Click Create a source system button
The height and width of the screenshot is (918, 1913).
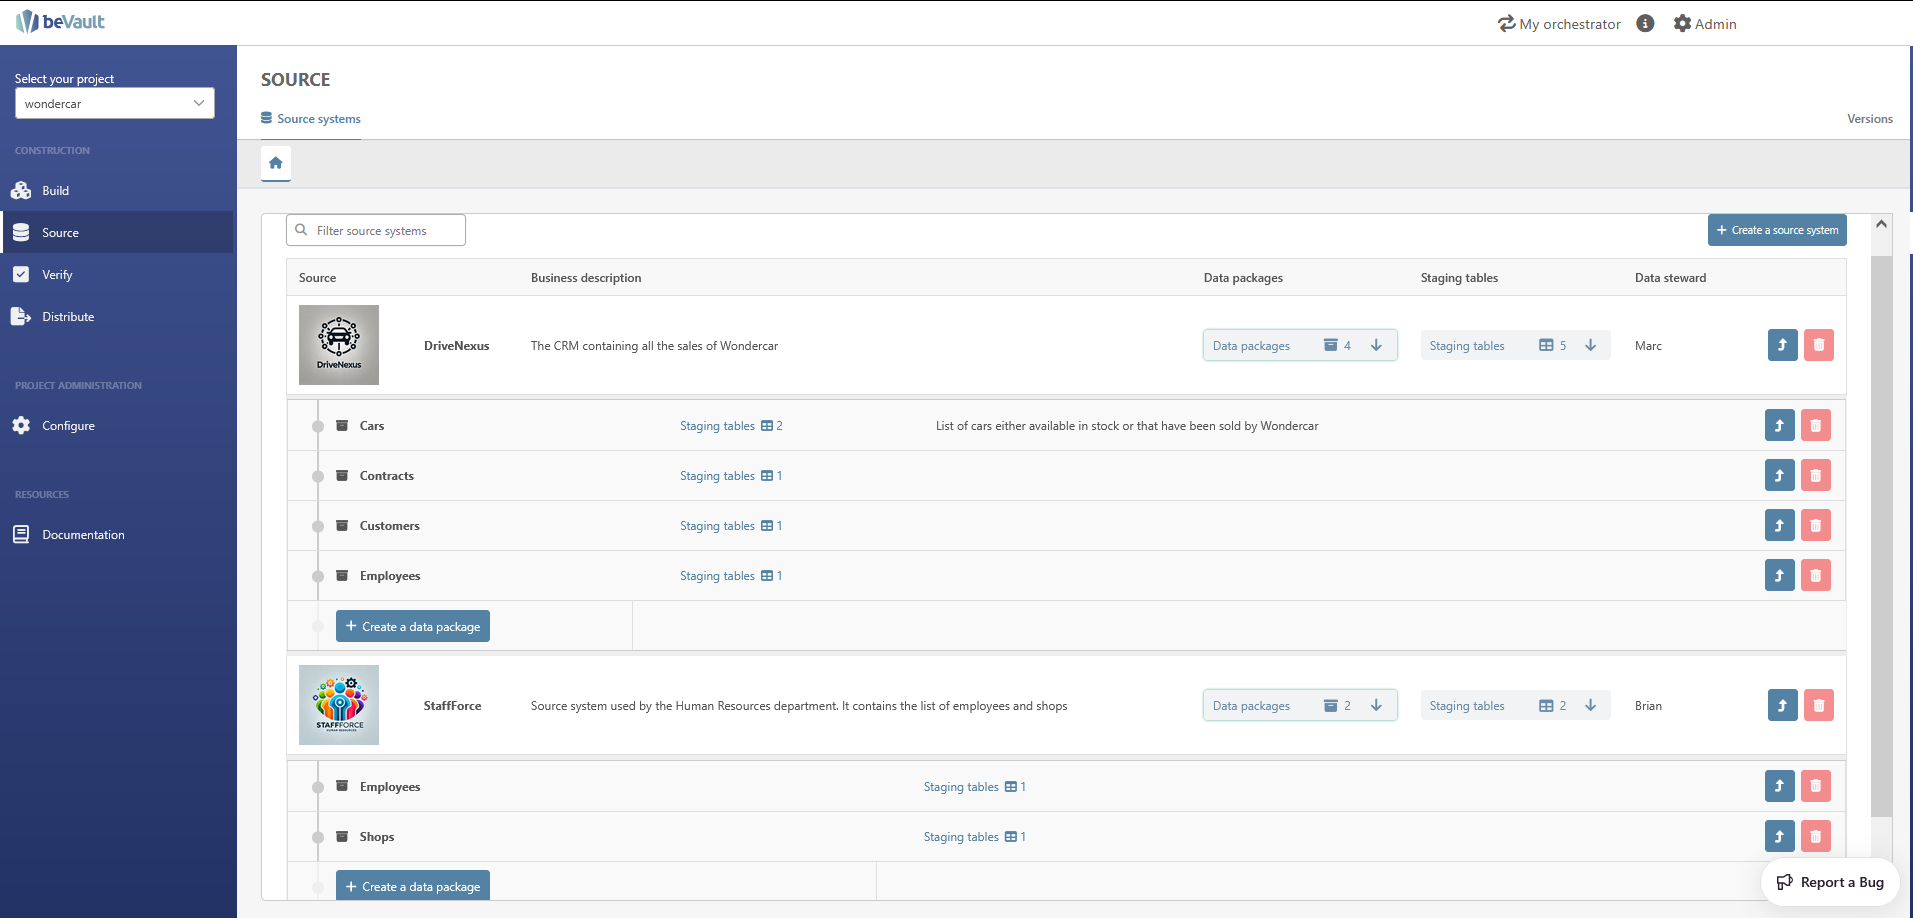1776,230
